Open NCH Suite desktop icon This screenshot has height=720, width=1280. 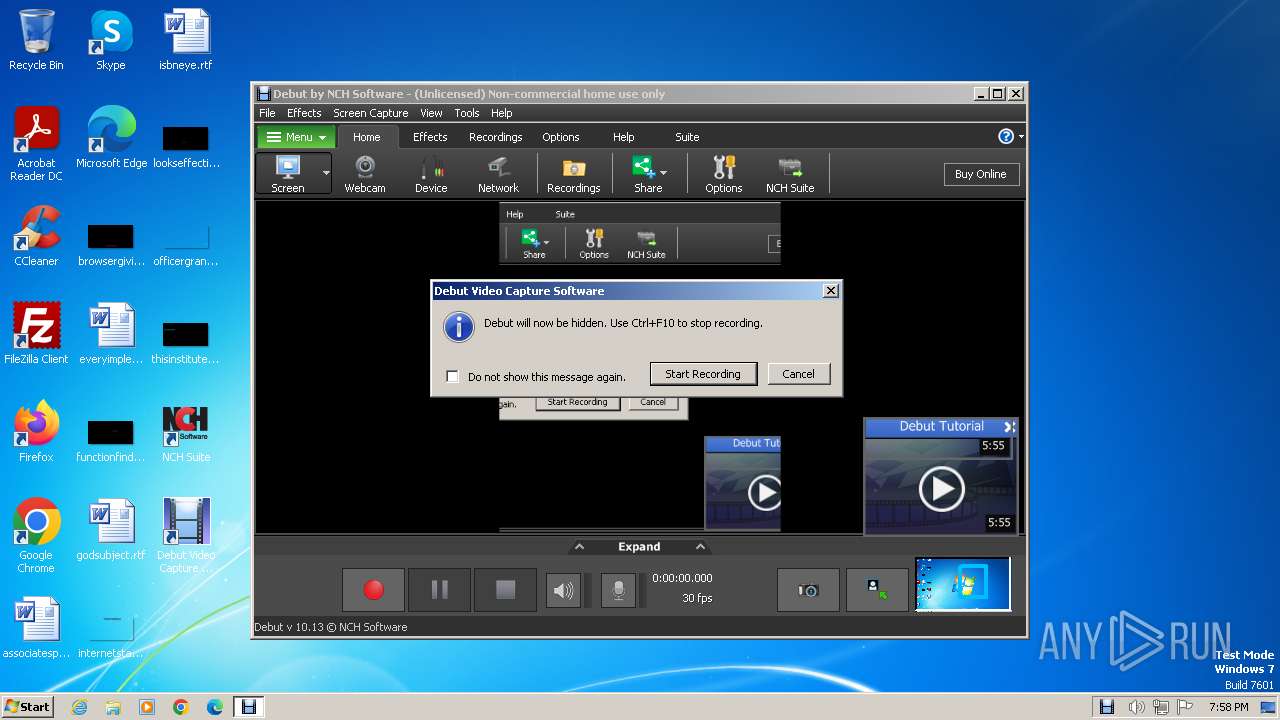tap(186, 432)
